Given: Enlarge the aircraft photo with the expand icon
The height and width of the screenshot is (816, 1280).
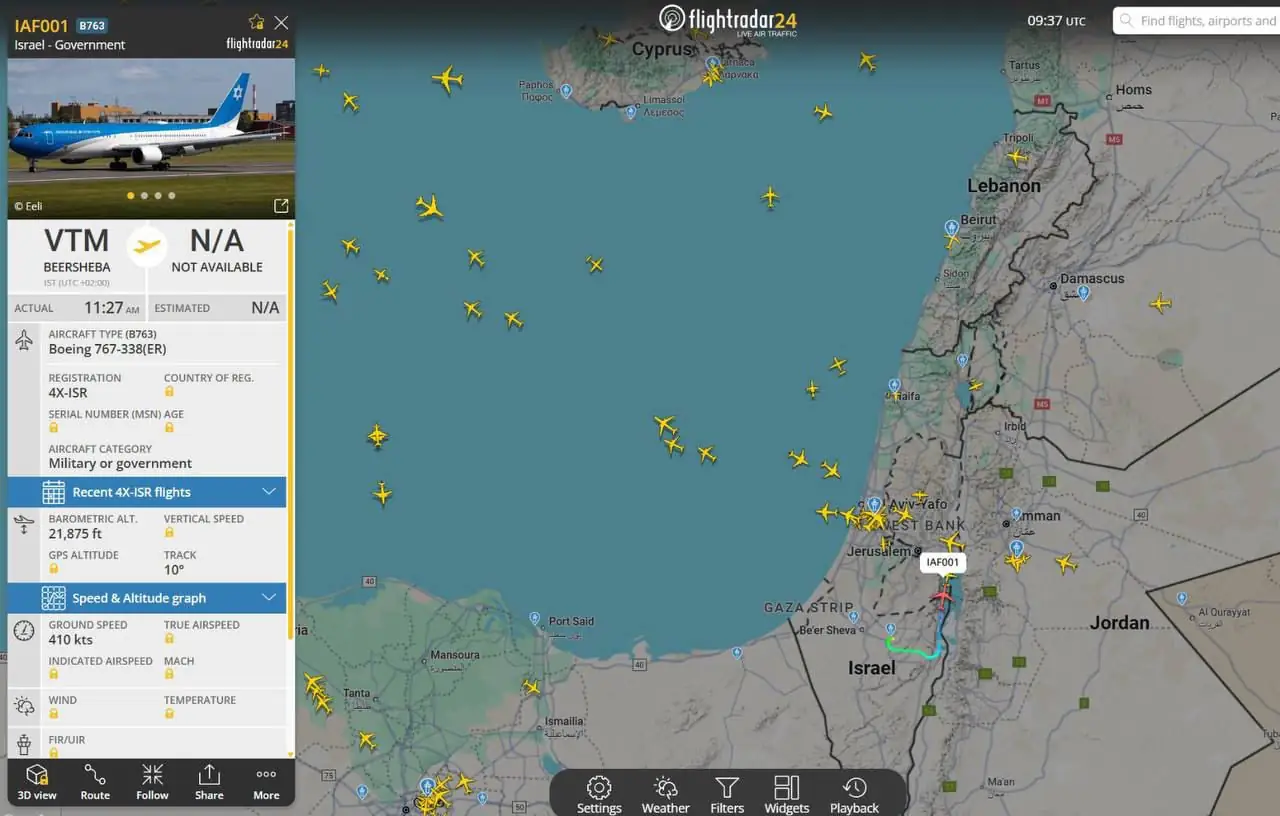Looking at the screenshot, I should coord(281,206).
